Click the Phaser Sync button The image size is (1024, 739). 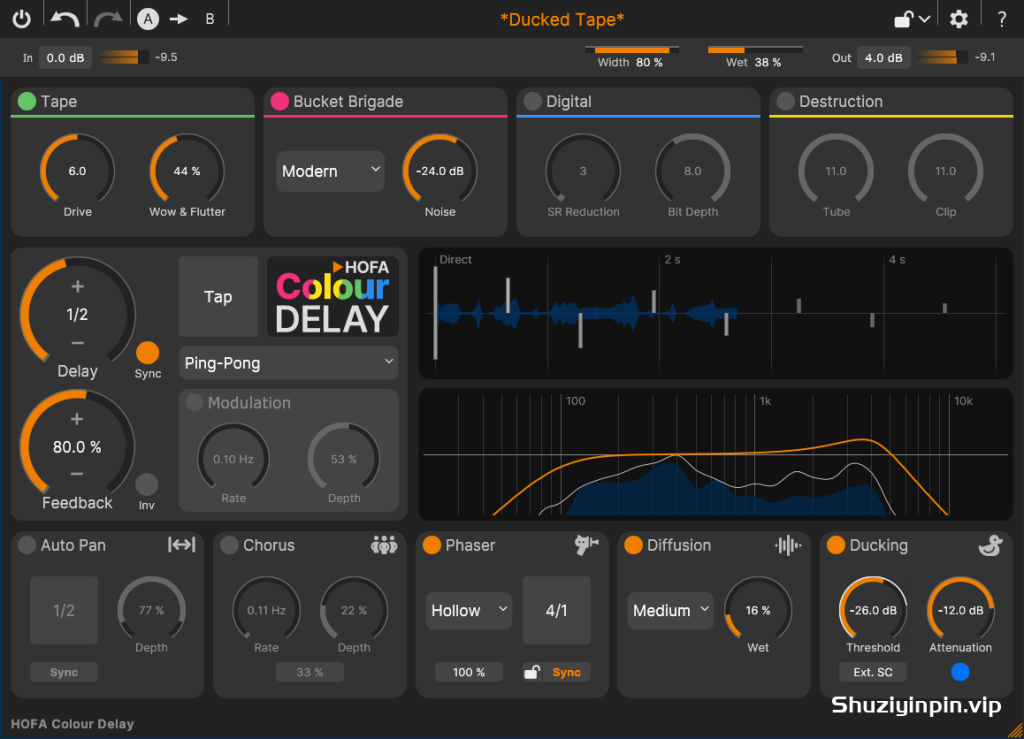566,672
